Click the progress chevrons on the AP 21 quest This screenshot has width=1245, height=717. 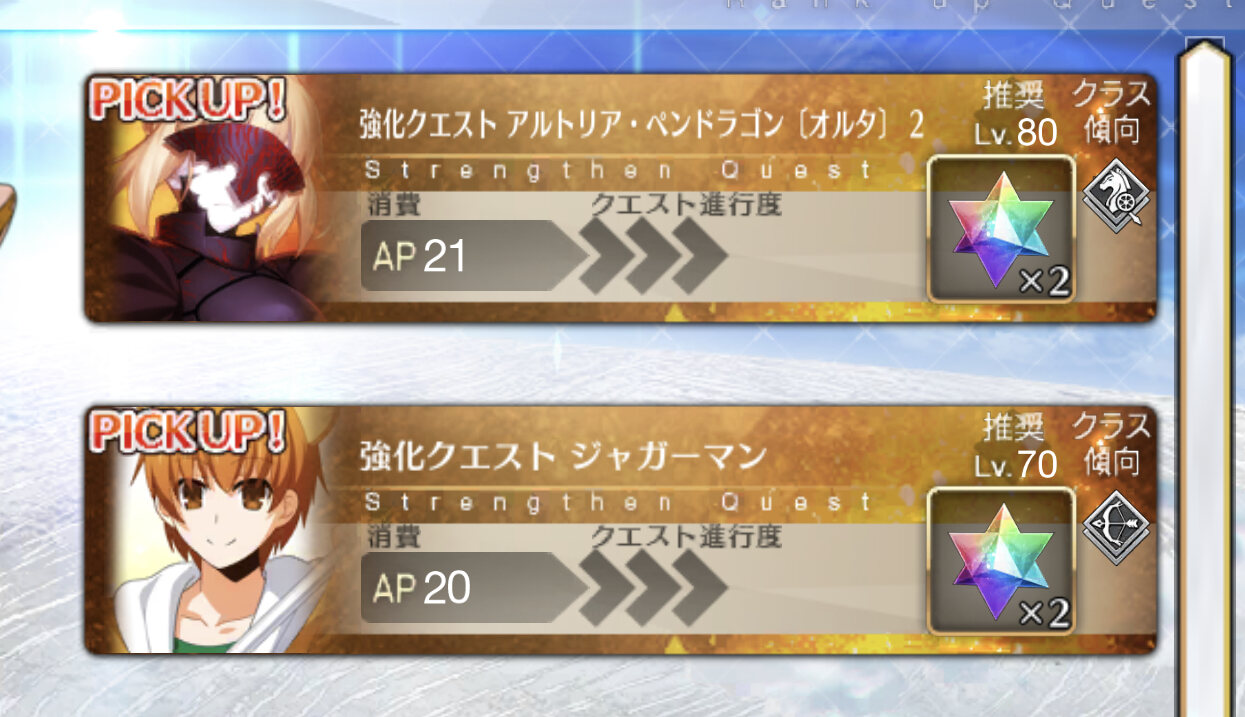coord(650,257)
